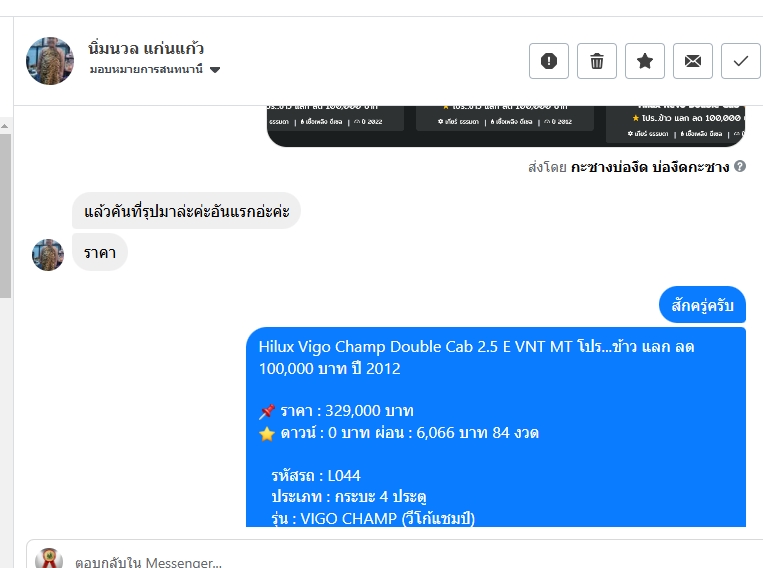763x568 pixels.
Task: Open the rightmost car card in the carousel
Action: point(675,124)
